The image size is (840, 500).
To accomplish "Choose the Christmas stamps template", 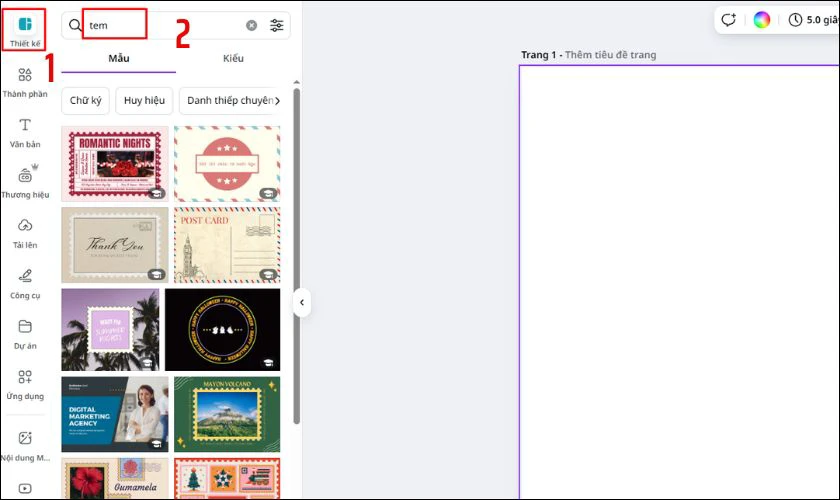I will click(227, 478).
